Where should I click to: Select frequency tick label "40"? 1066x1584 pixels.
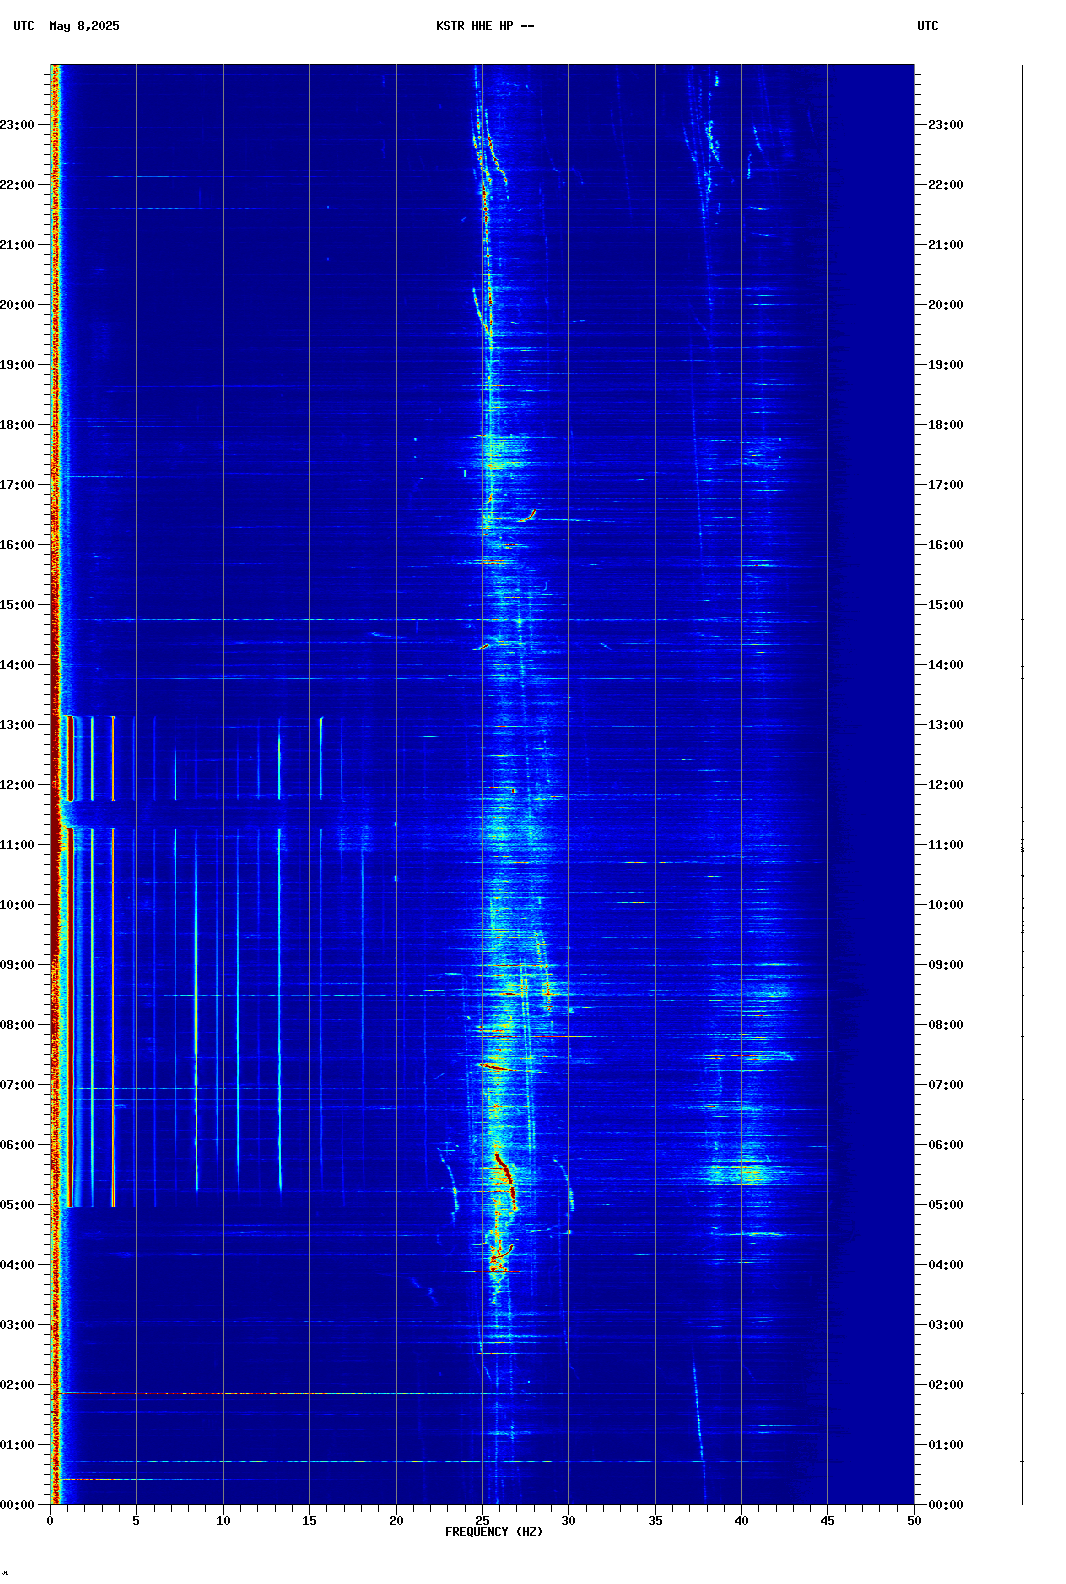coord(741,1521)
